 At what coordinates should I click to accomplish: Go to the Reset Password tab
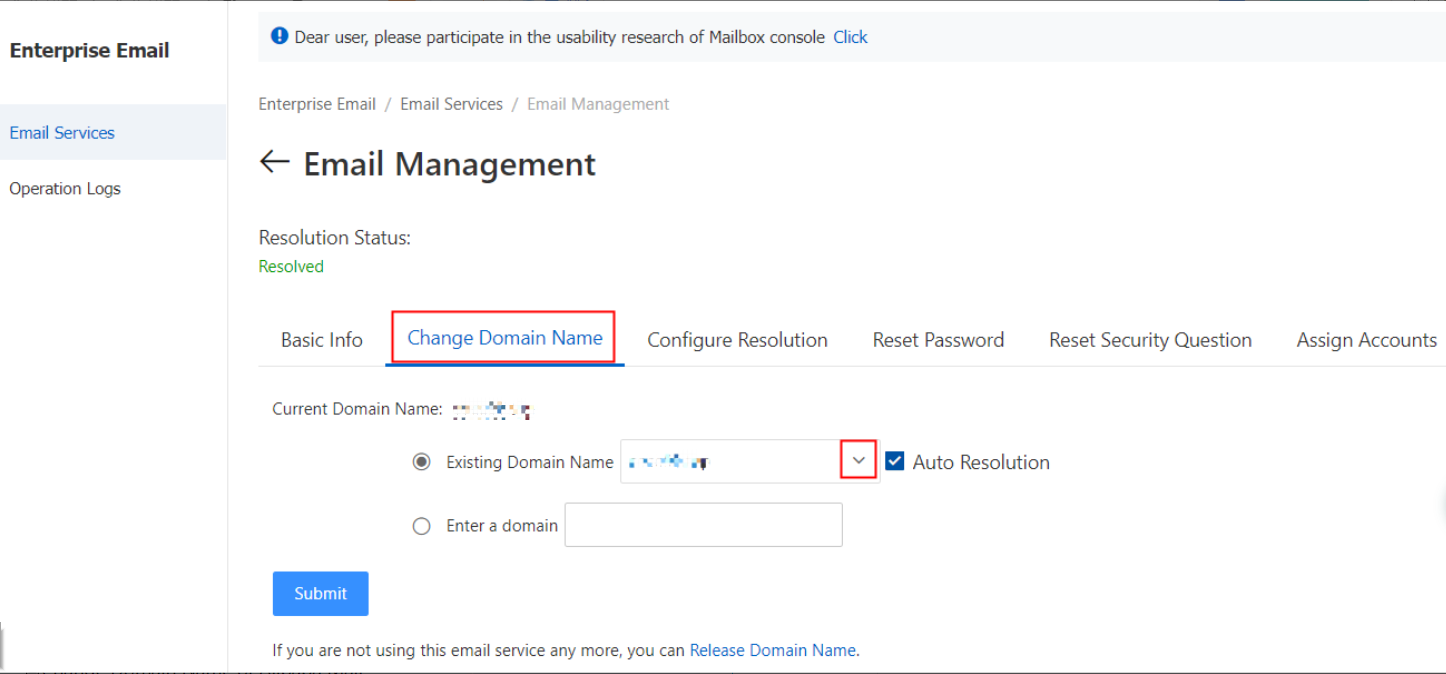(938, 340)
